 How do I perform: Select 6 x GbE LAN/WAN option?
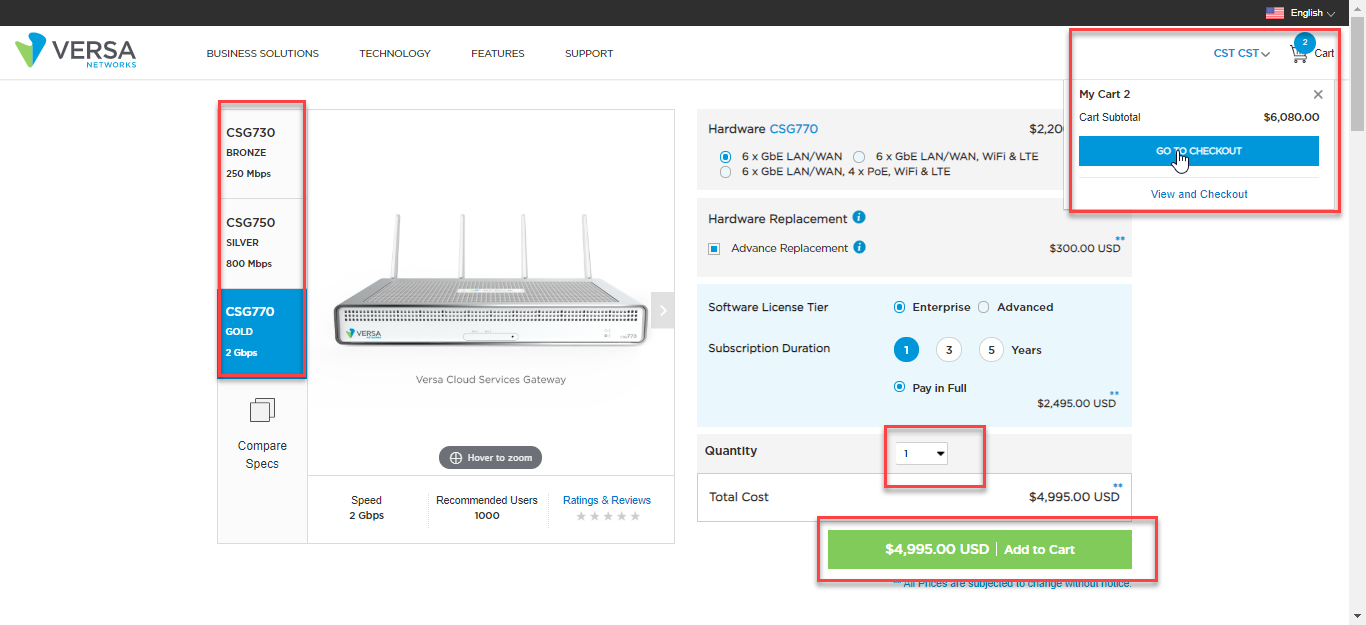[725, 157]
